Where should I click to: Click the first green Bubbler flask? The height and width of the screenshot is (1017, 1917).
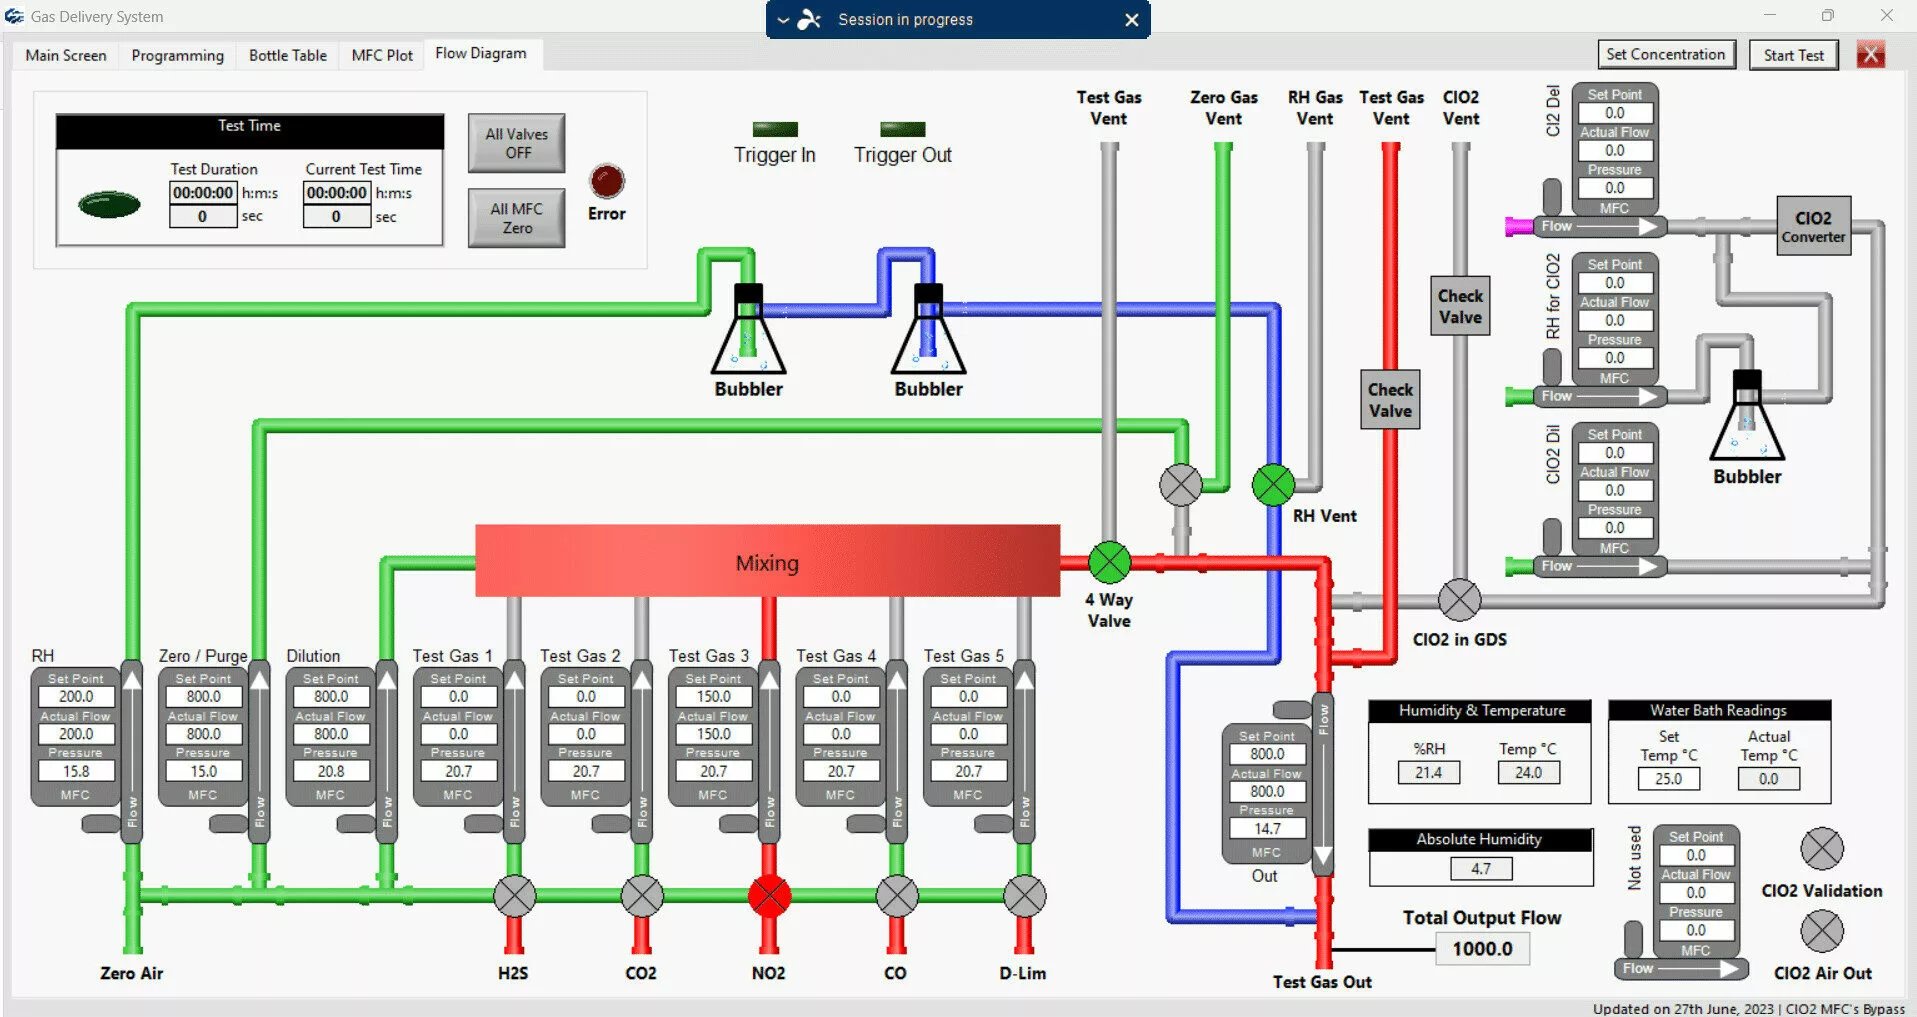(748, 330)
